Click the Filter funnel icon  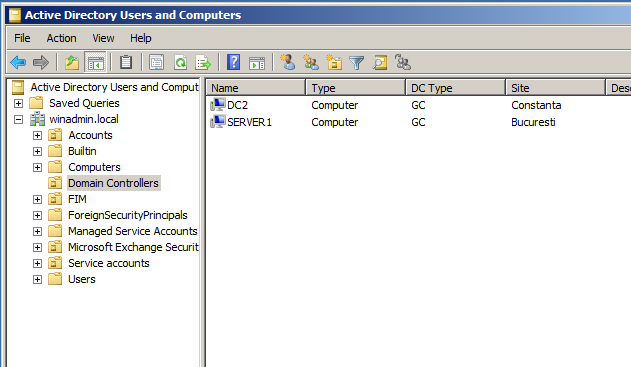pyautogui.click(x=357, y=63)
